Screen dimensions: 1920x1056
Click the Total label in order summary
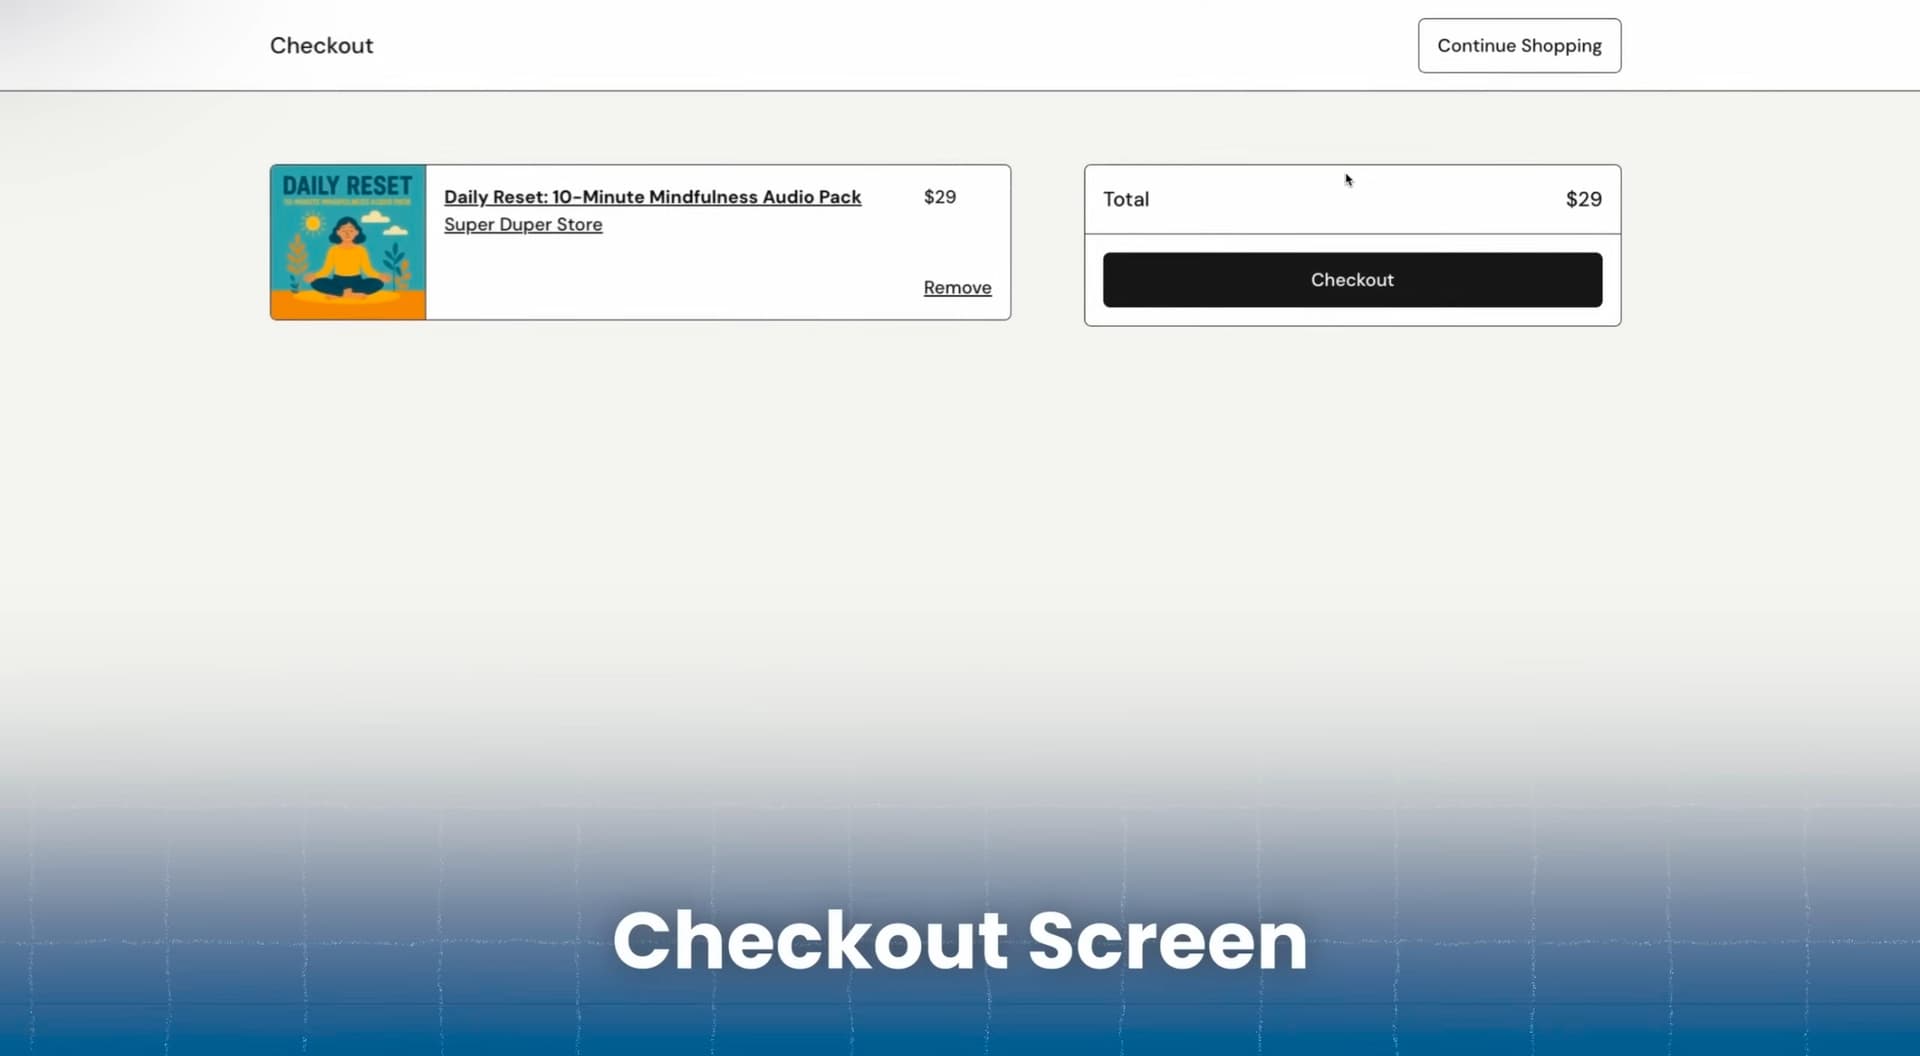1125,199
